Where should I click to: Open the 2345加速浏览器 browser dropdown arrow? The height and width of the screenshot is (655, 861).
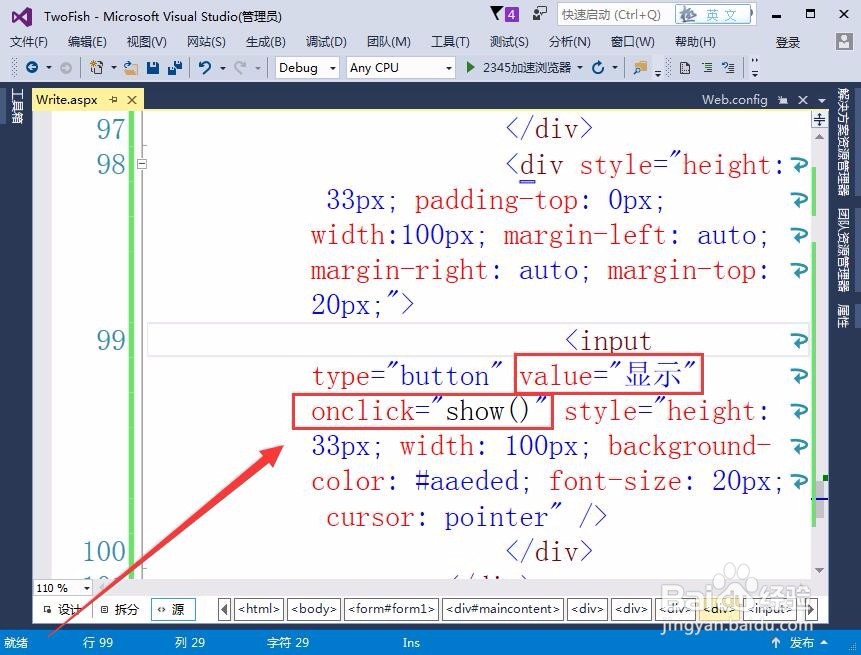[580, 68]
